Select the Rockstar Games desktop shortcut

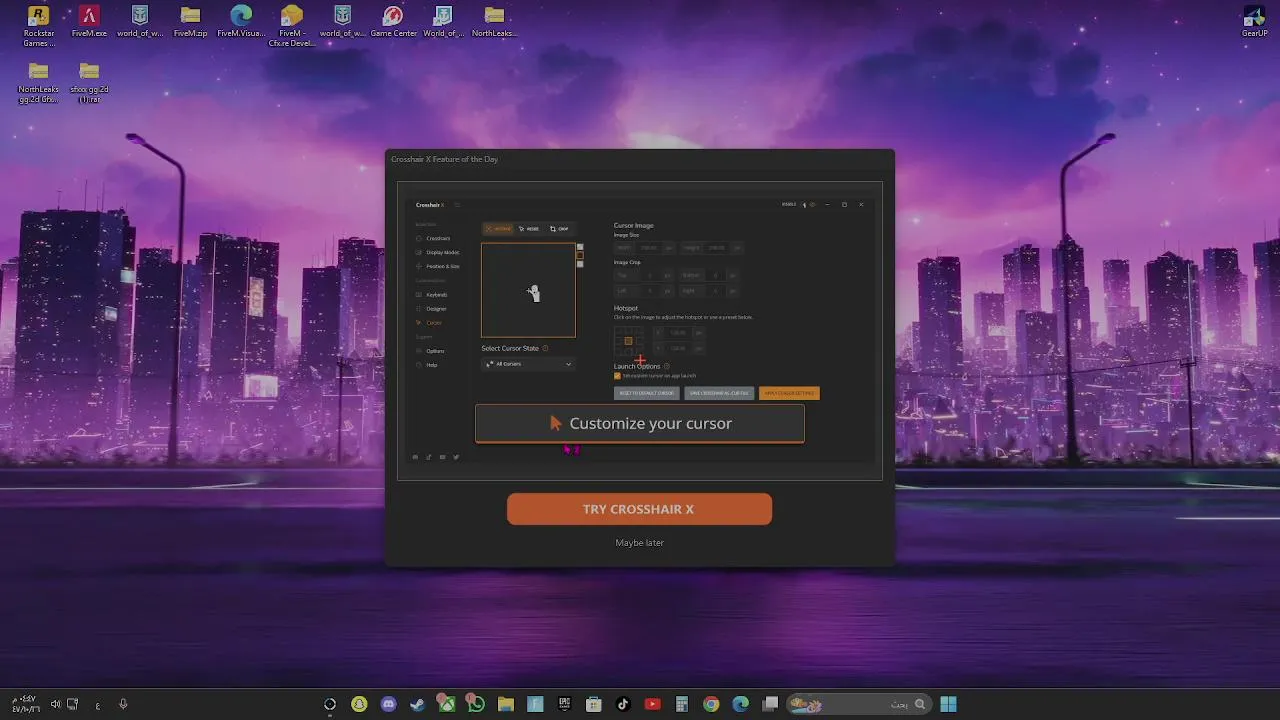click(x=39, y=27)
